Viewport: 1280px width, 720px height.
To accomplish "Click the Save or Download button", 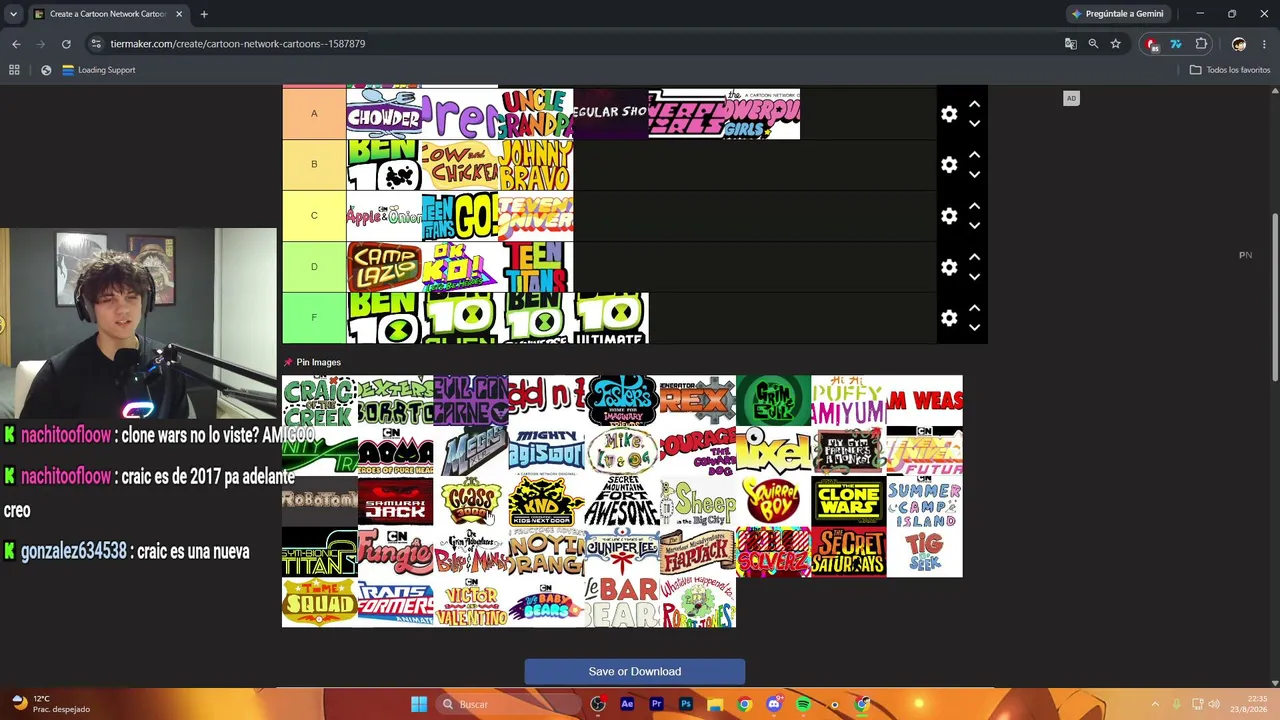I will (635, 672).
